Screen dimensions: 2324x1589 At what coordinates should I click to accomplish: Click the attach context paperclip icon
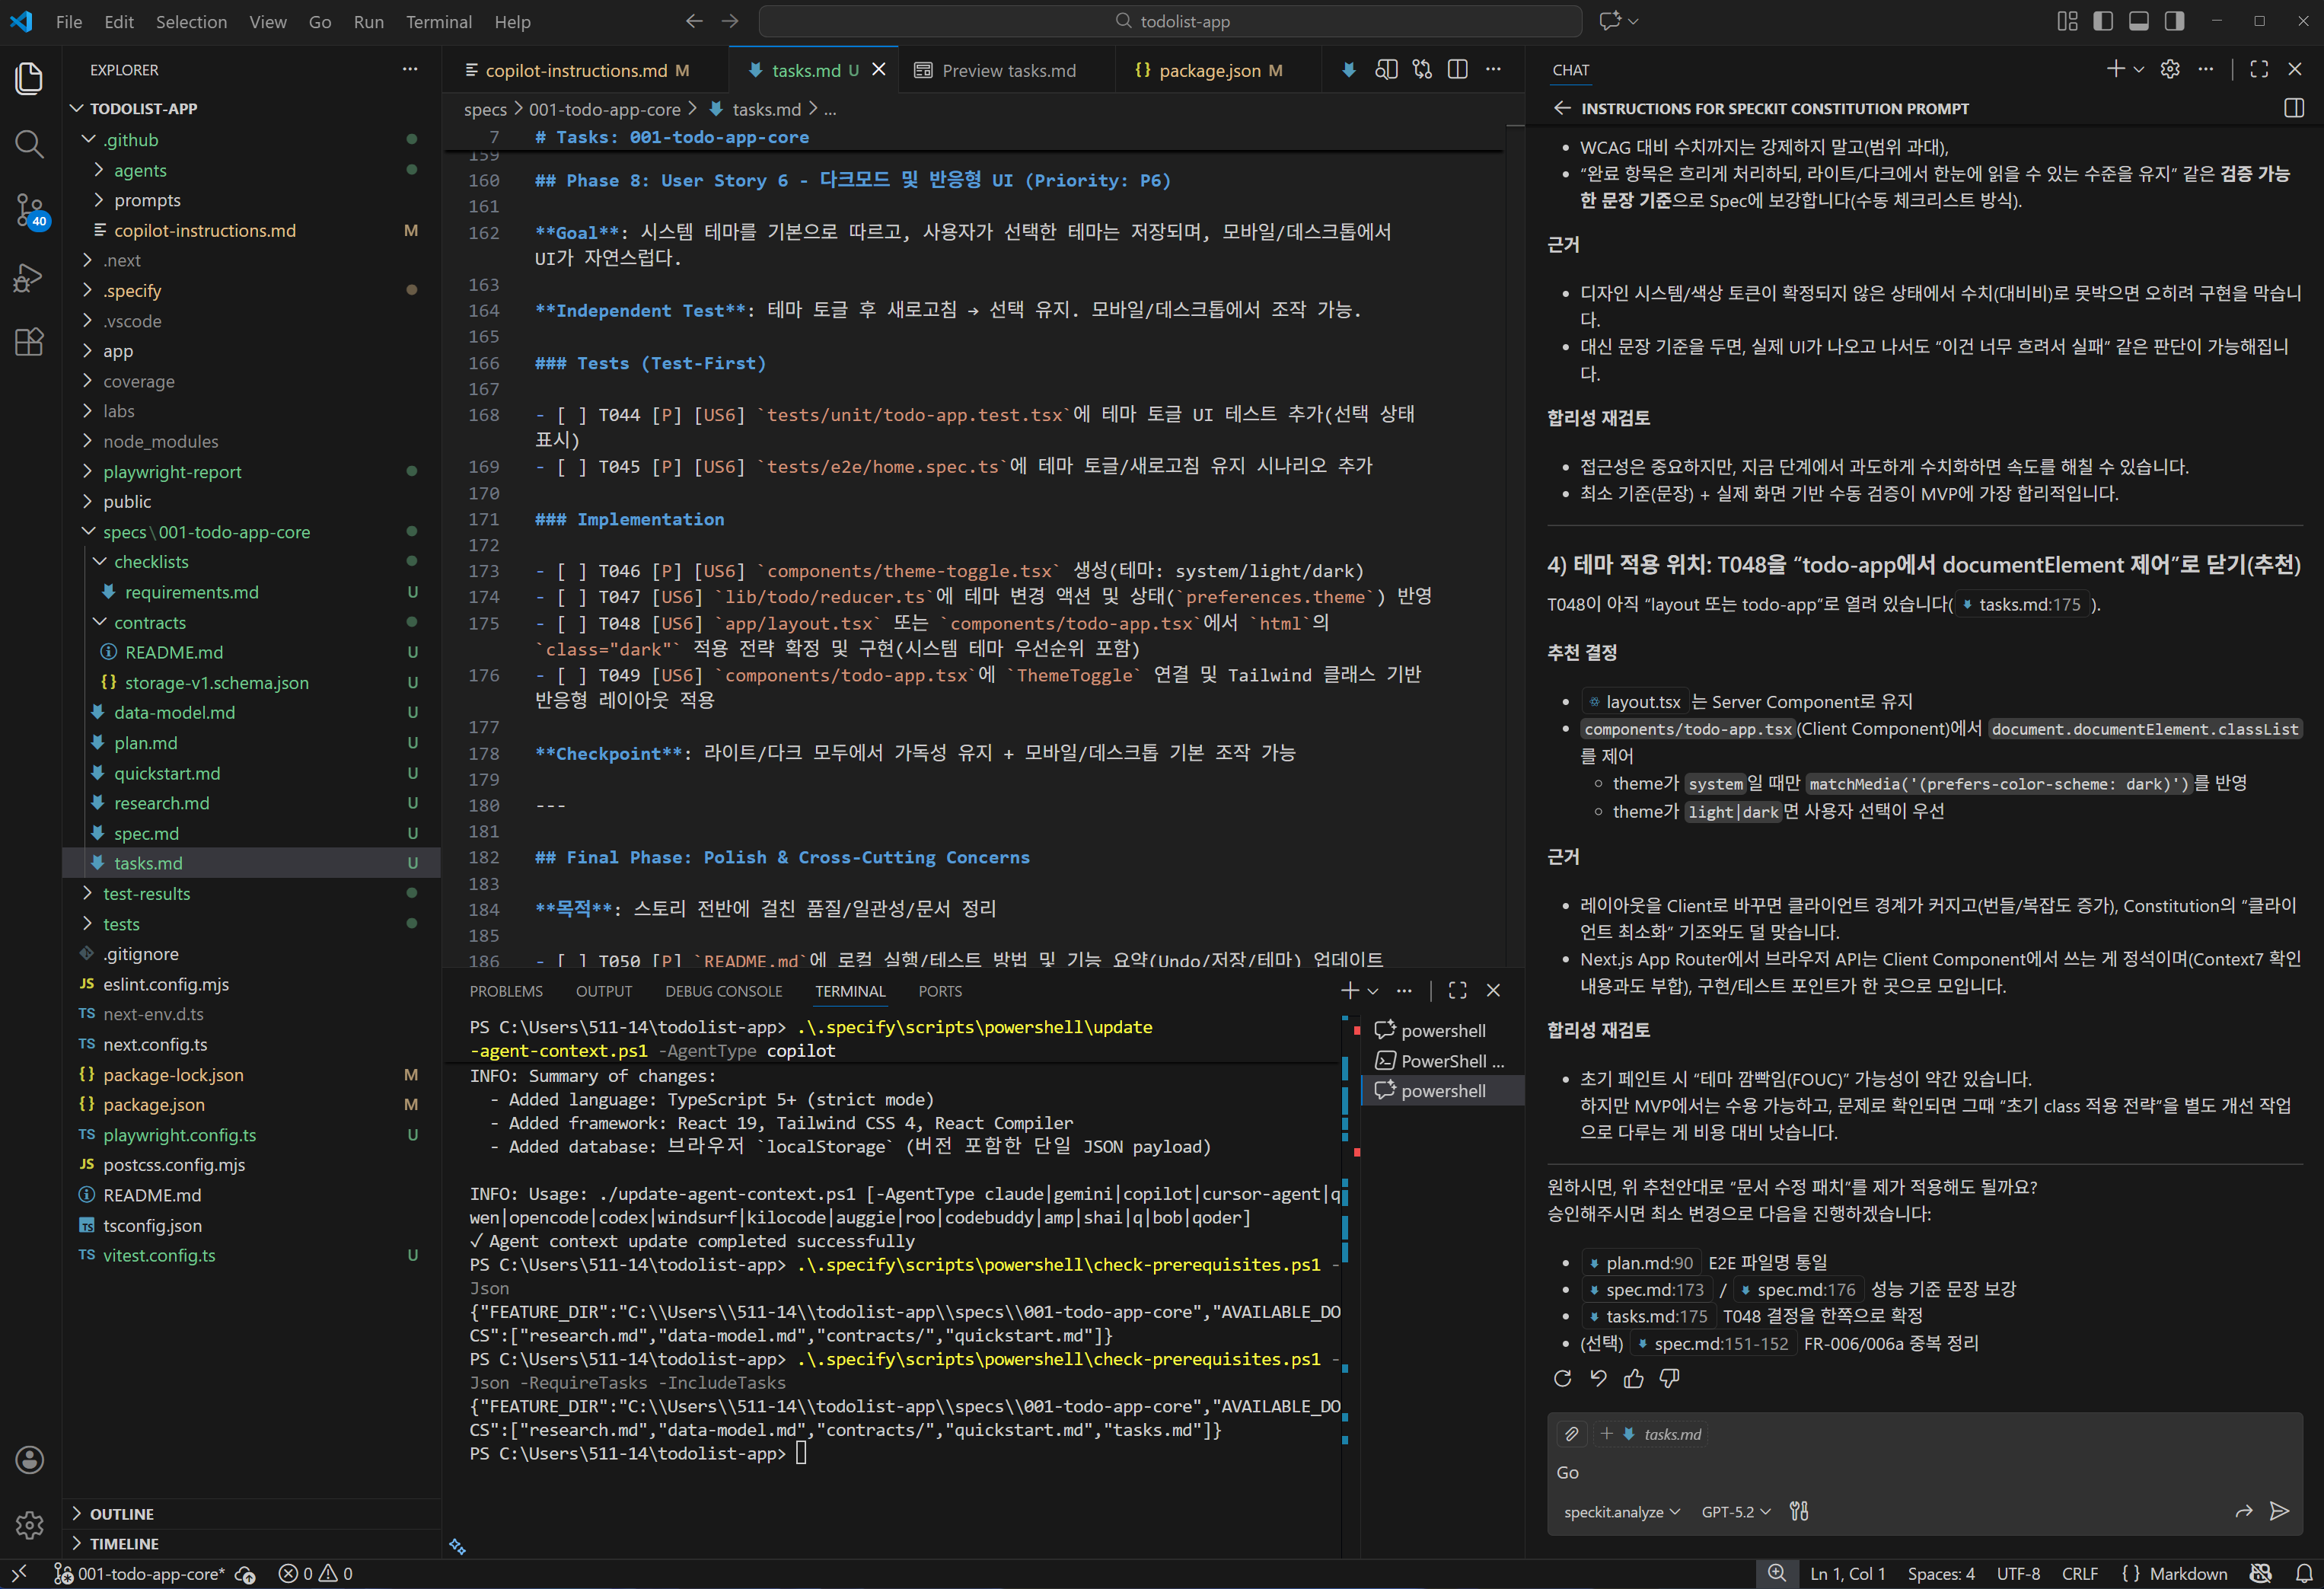tap(1571, 1434)
